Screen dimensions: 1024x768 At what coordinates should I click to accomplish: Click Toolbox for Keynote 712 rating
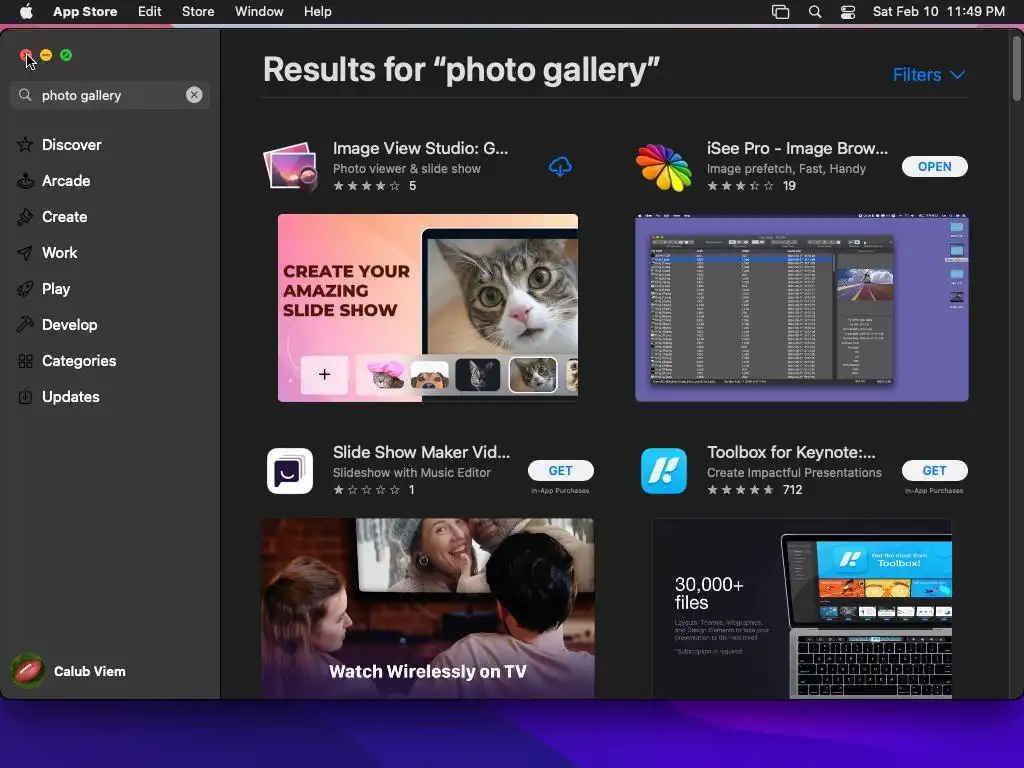754,490
